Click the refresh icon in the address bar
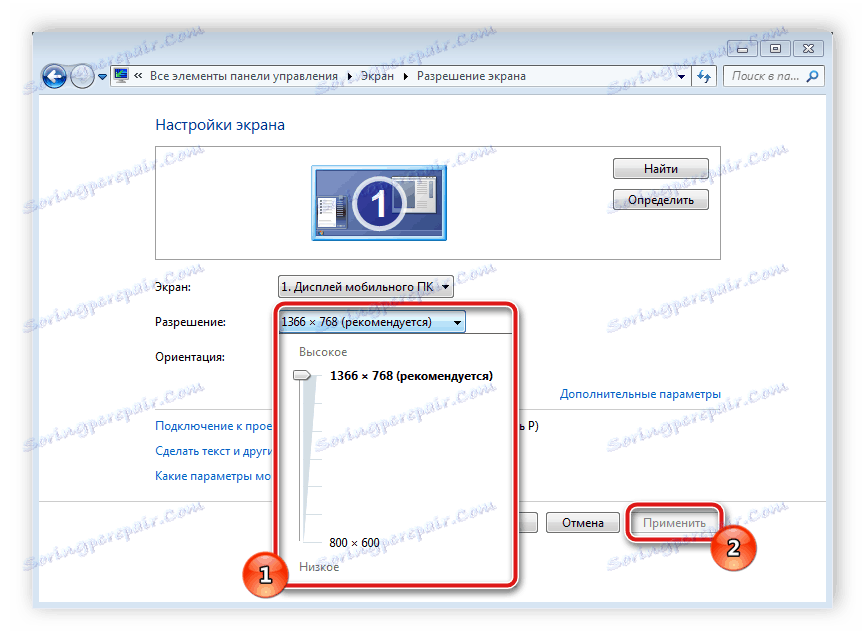The image size is (865, 641). (705, 76)
